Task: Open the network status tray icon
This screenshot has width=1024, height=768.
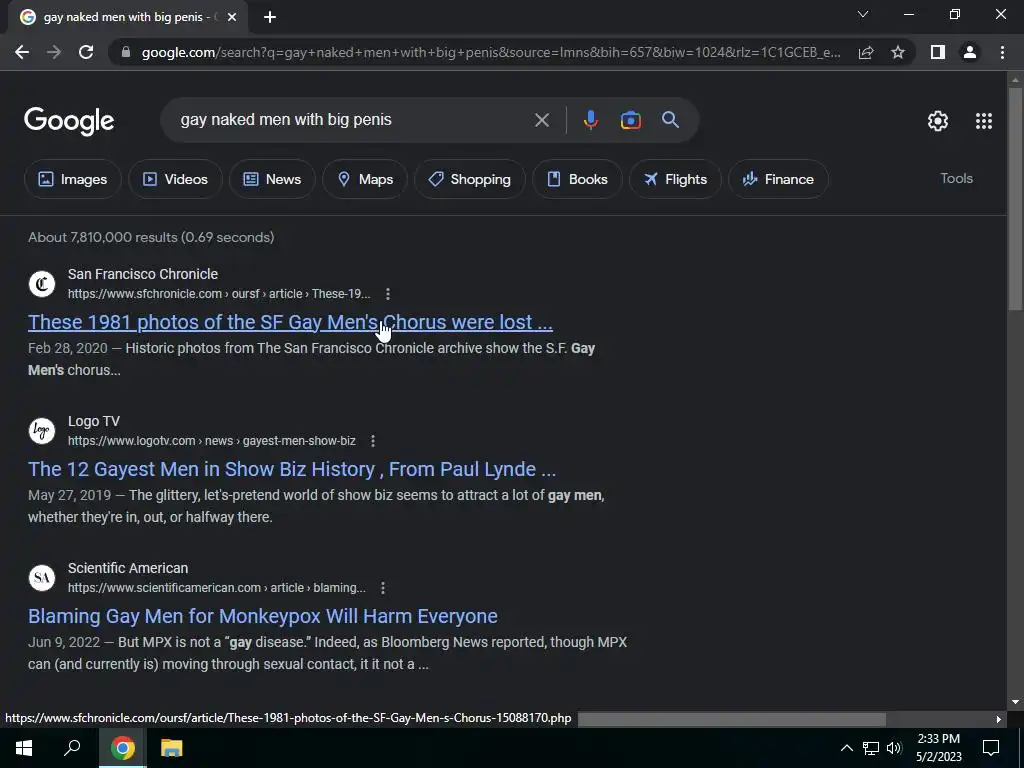Action: pos(871,748)
